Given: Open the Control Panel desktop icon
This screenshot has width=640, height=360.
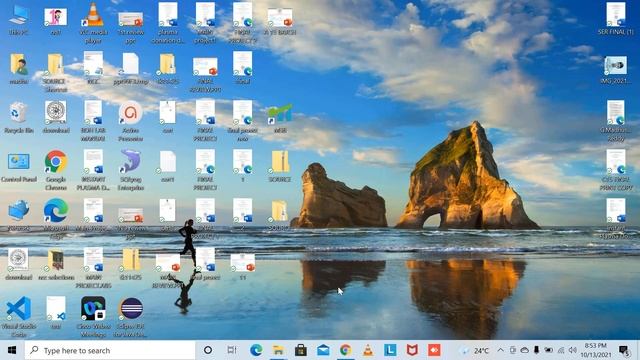Looking at the screenshot, I should [19, 167].
